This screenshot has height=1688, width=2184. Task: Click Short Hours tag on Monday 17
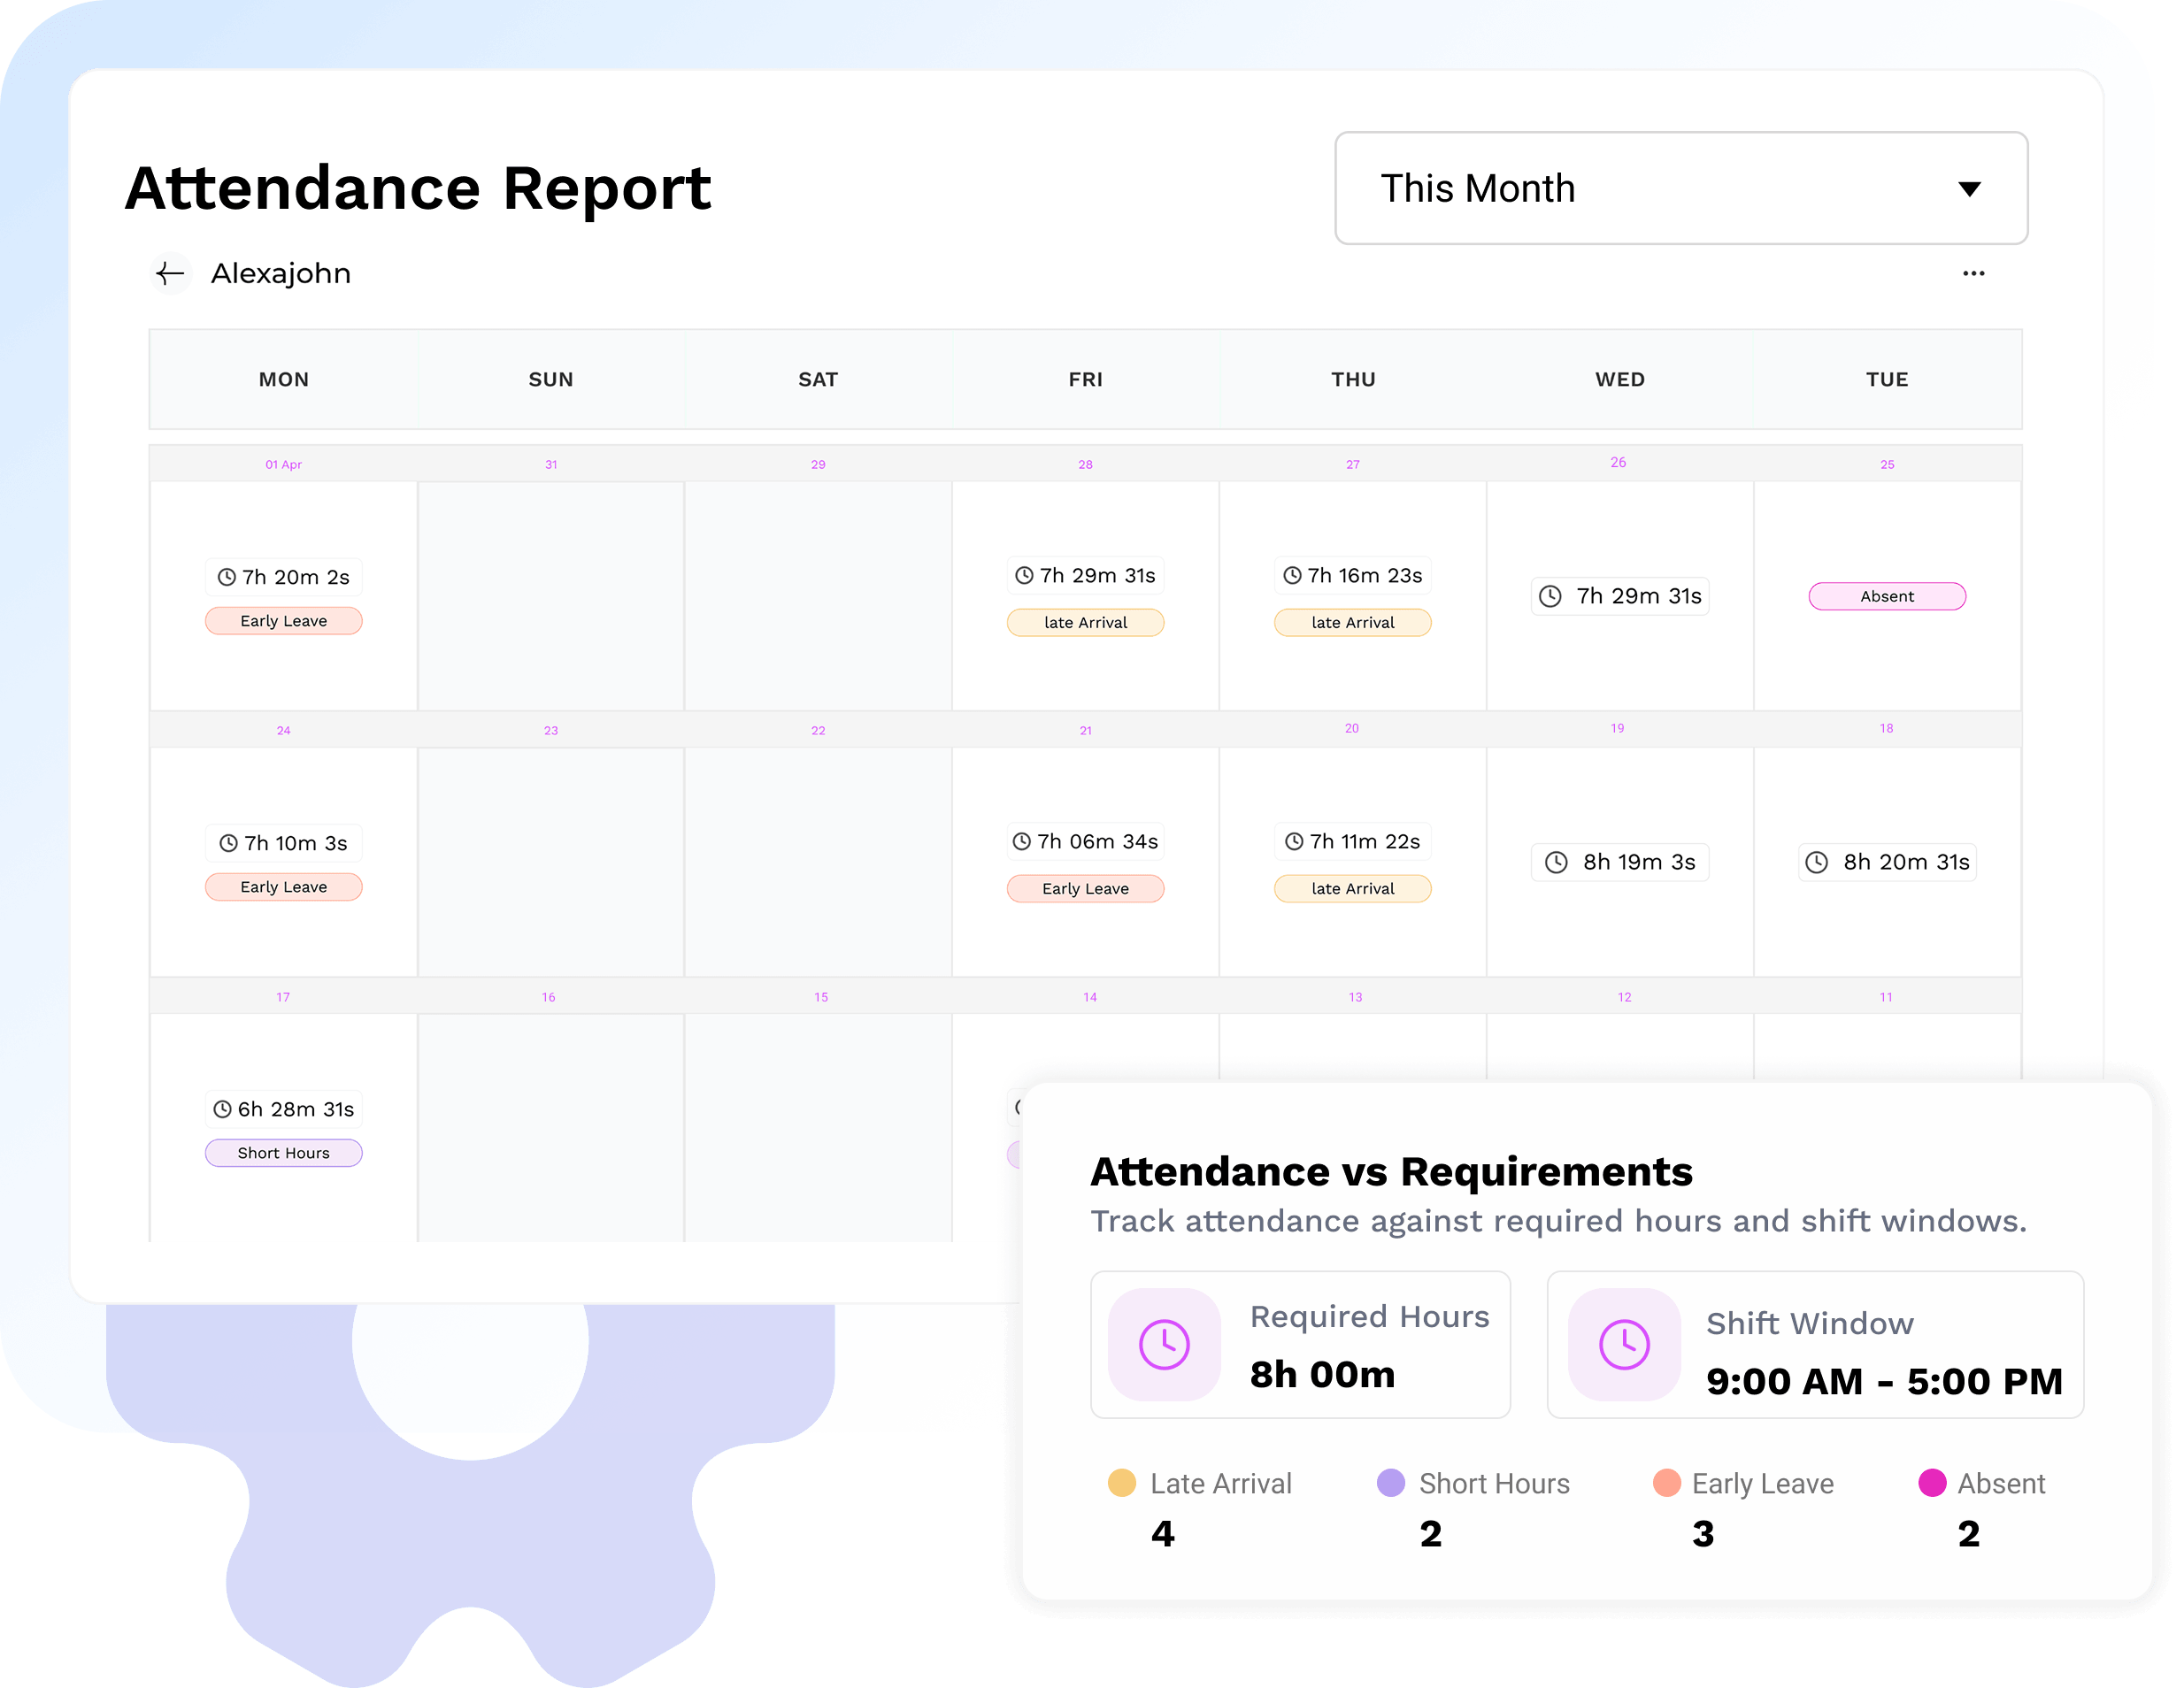284,1153
